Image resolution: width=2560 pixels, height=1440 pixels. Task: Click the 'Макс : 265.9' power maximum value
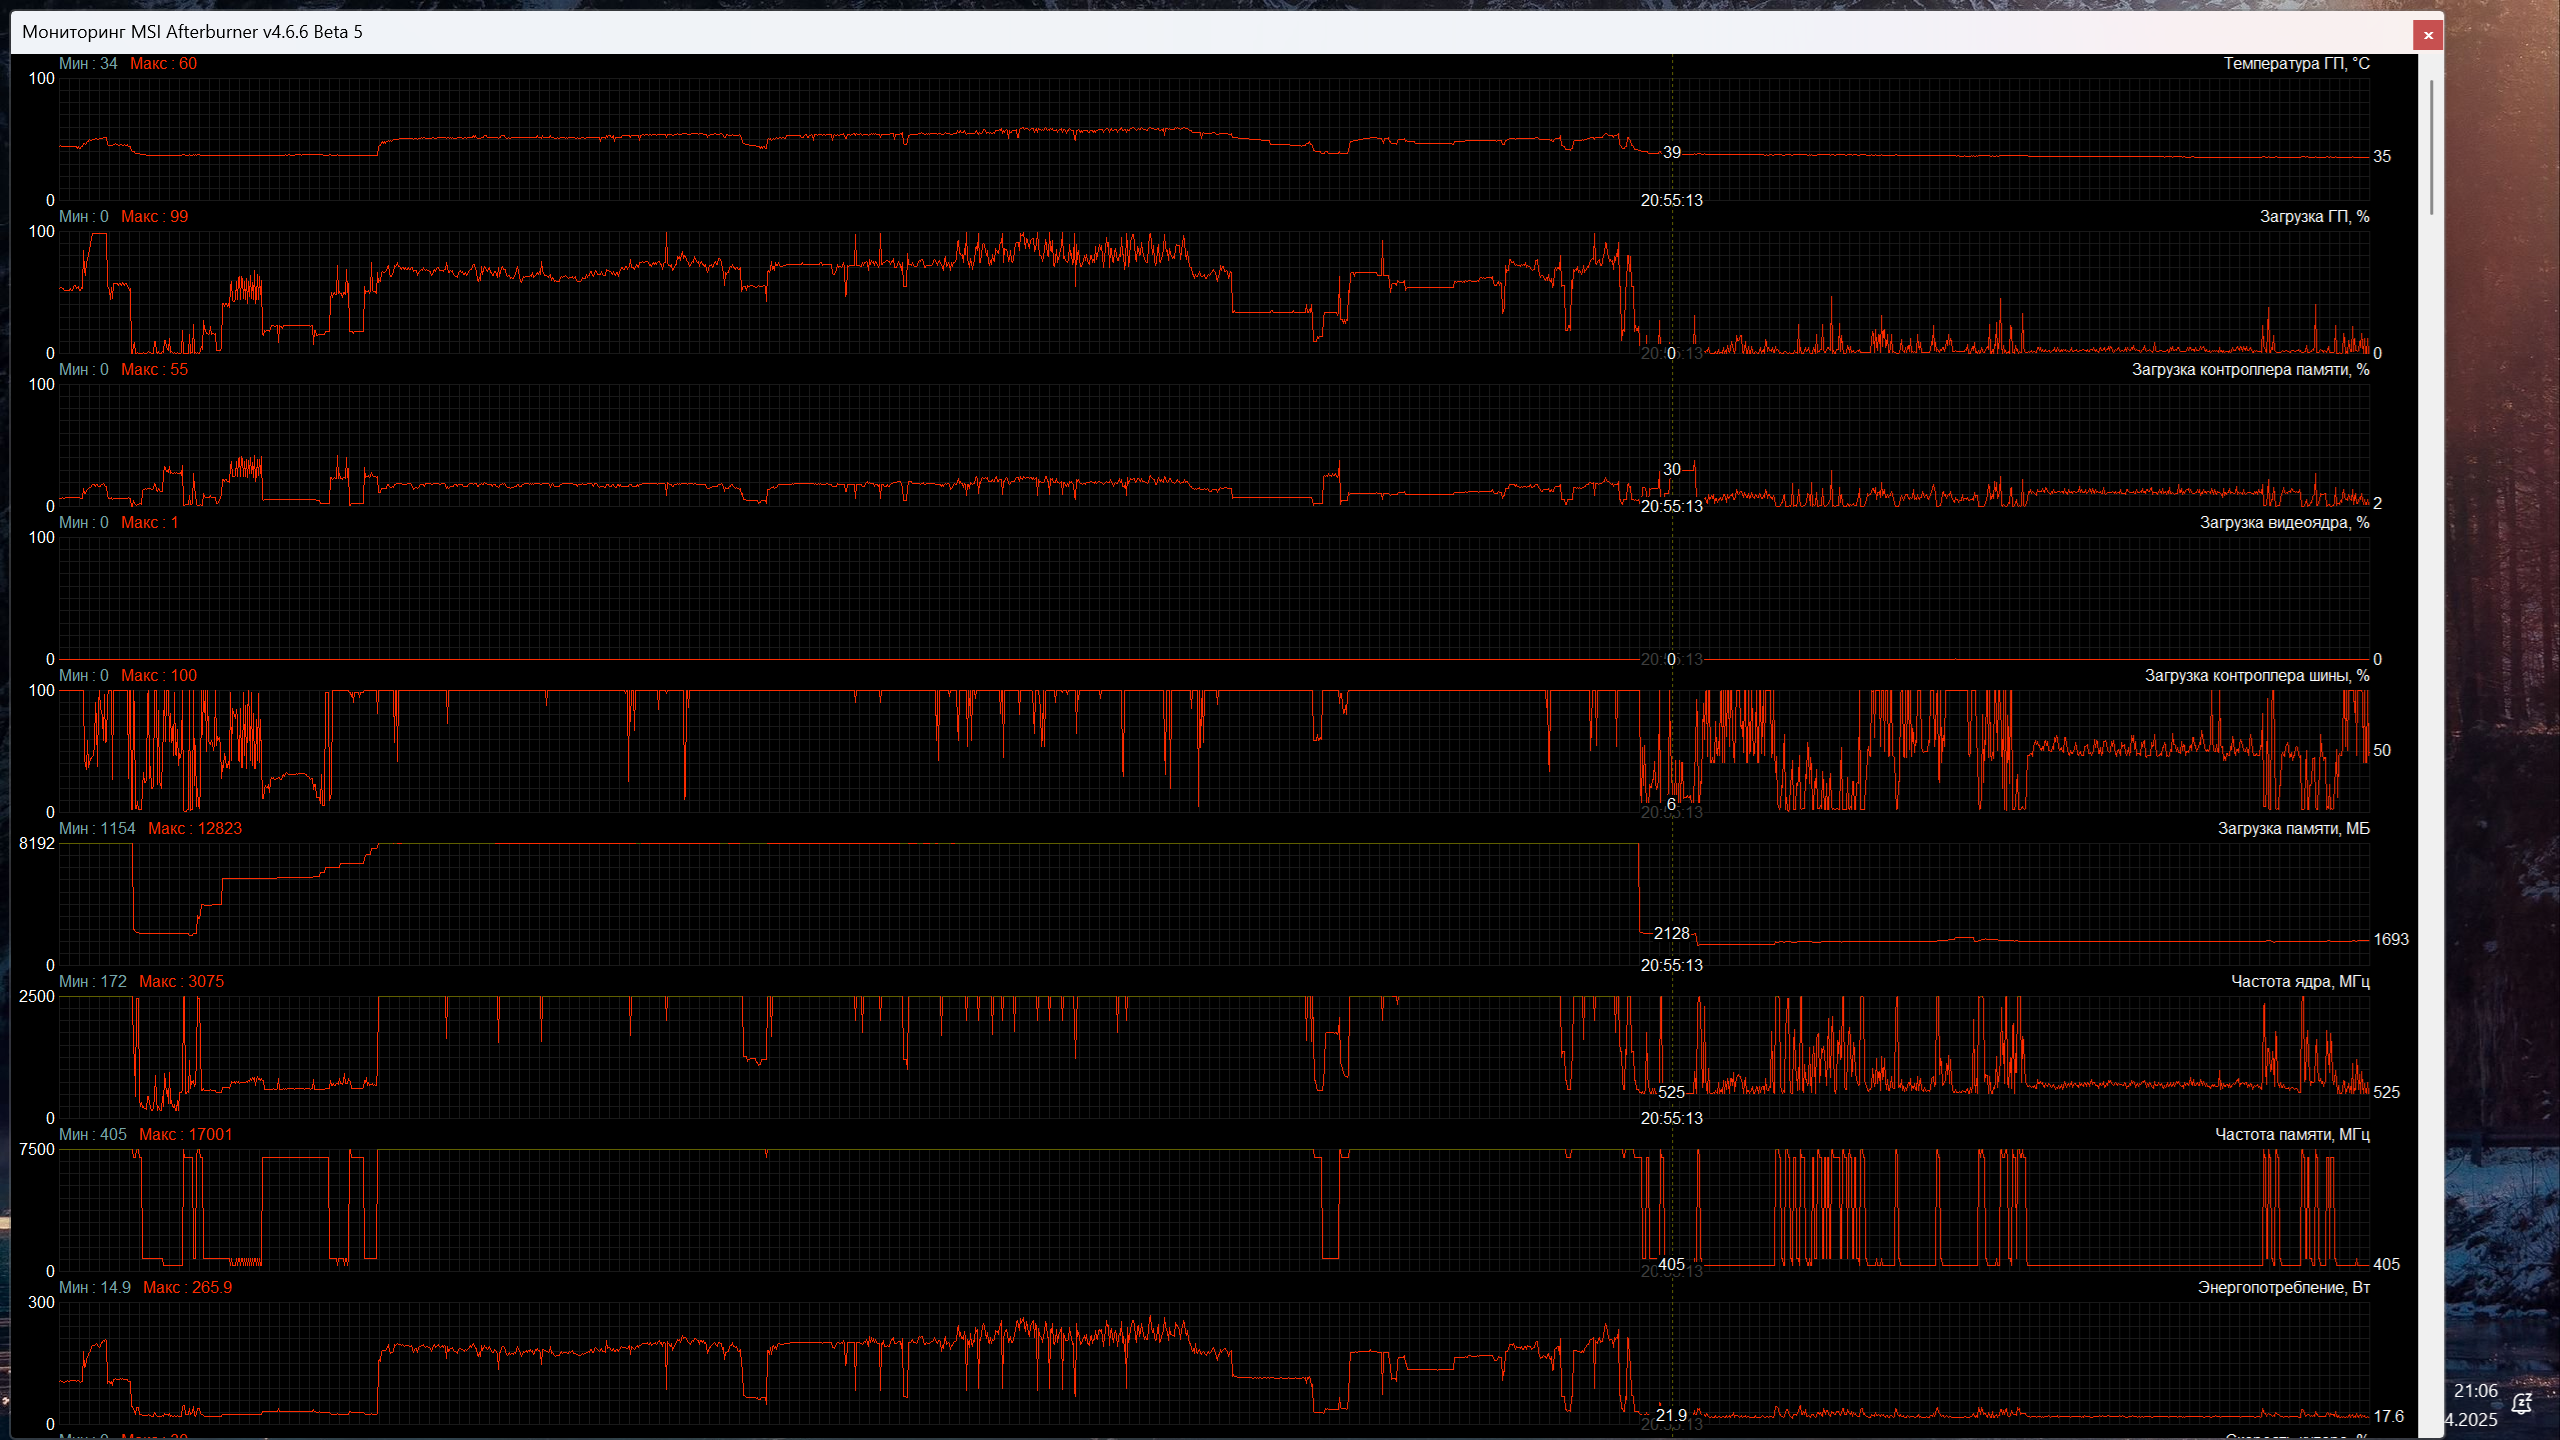(187, 1288)
